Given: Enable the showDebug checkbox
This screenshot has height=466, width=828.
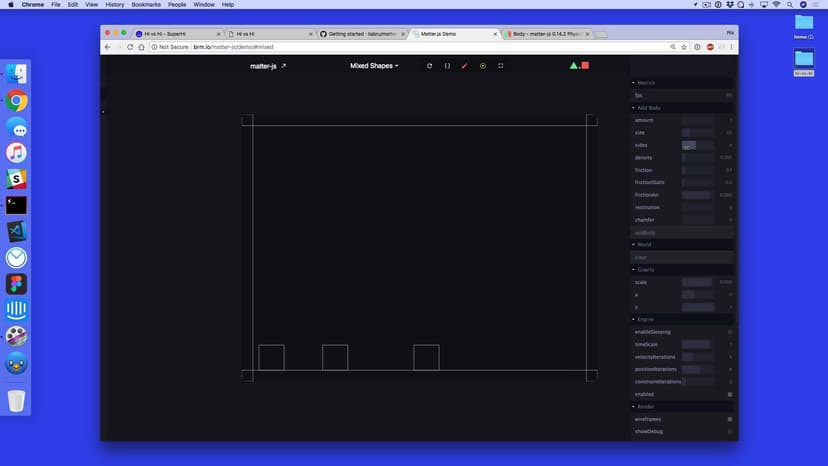Looking at the screenshot, I should (x=730, y=432).
